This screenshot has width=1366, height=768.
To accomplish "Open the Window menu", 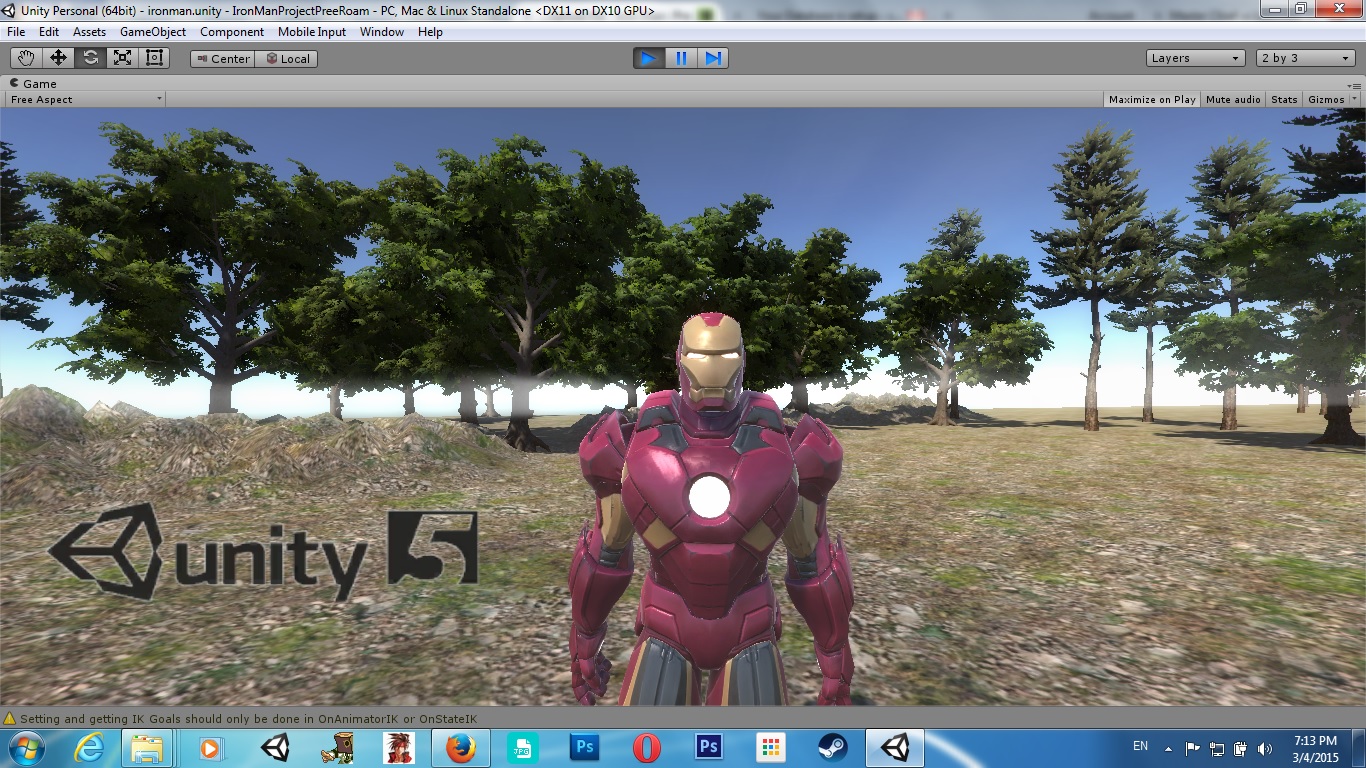I will tap(382, 32).
